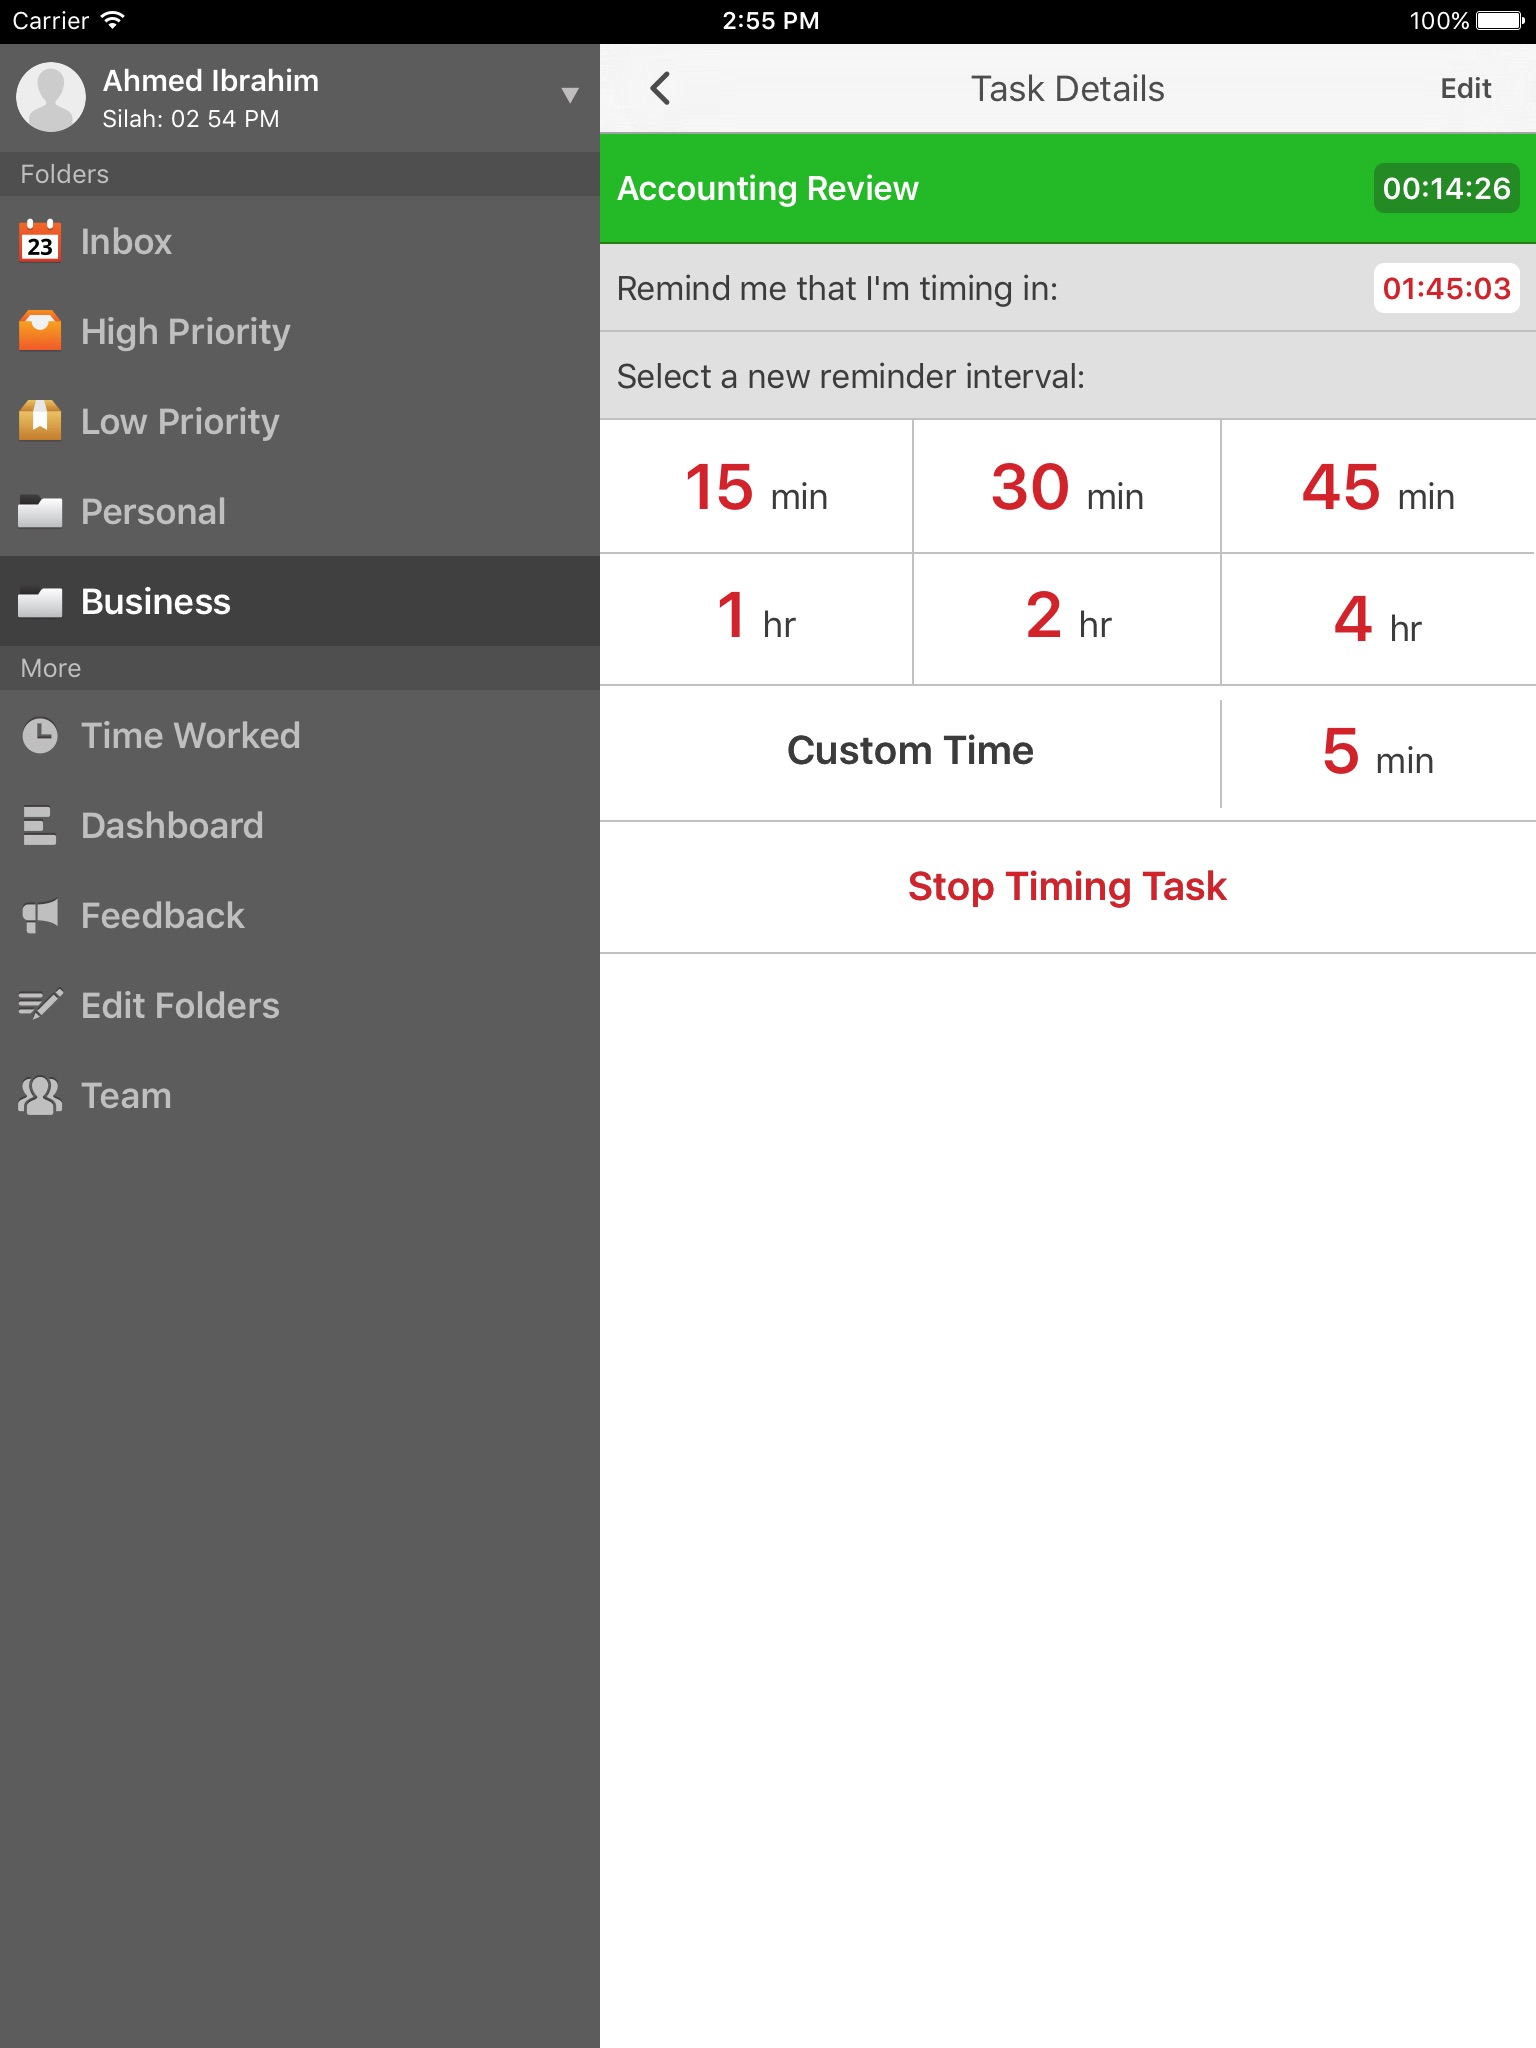The height and width of the screenshot is (2048, 1536).
Task: Tap the Dashboard bars icon
Action: pyautogui.click(x=40, y=826)
